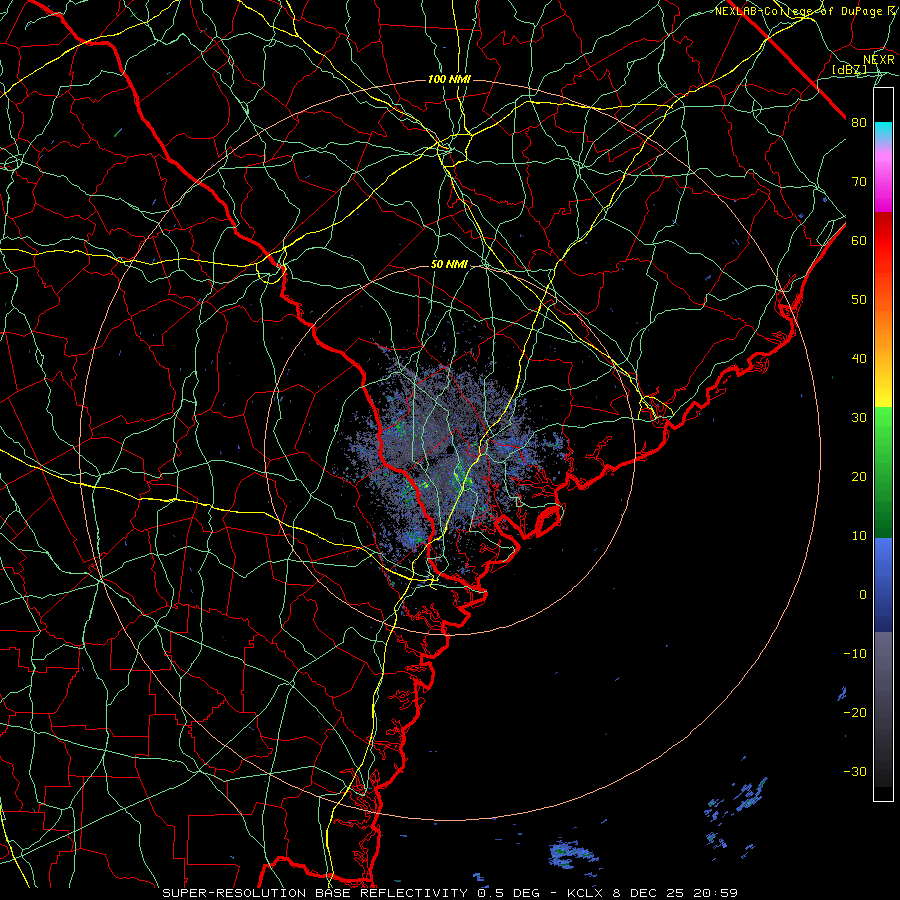Screen dimensions: 900x900
Task: Click the 50 NMI range ring label
Action: (449, 265)
